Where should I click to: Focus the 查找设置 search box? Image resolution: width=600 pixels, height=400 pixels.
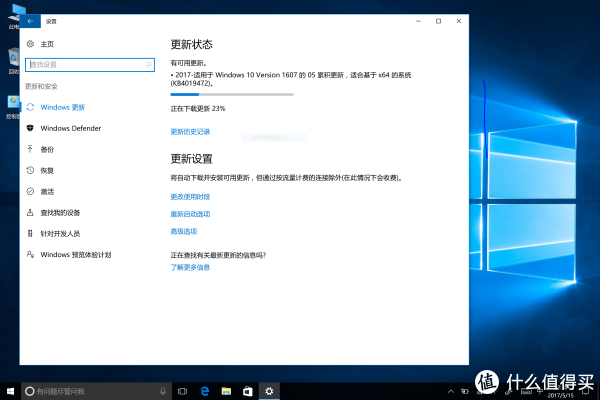click(90, 65)
